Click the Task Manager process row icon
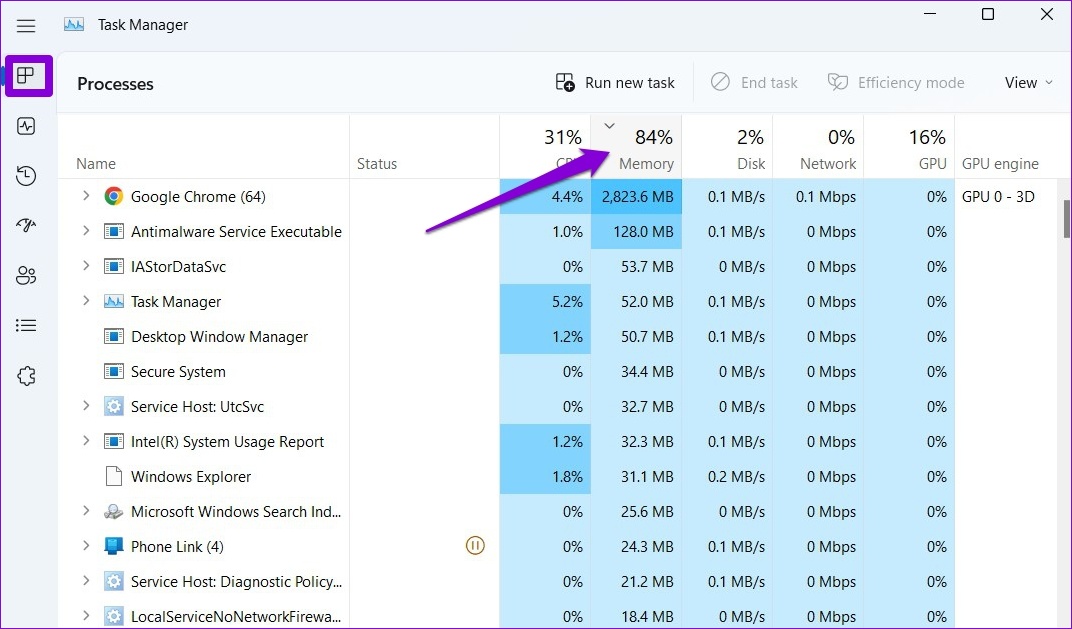 (x=113, y=302)
